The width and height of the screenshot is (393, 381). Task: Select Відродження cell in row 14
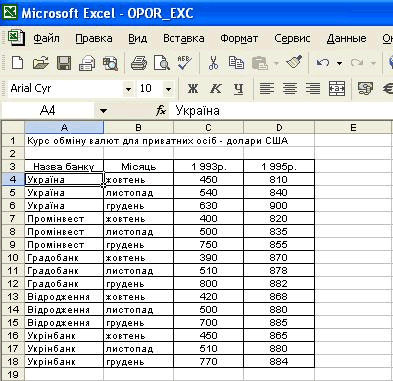(x=64, y=310)
